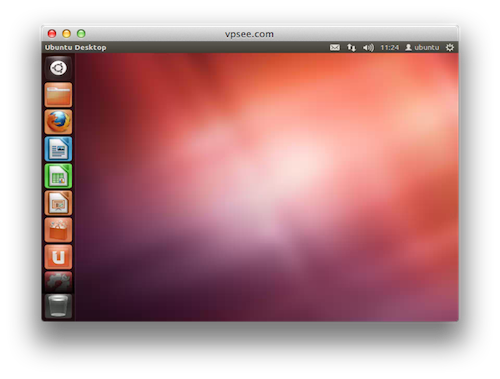This screenshot has height=379, width=500.
Task: Click the vpsee.com window title
Action: [x=249, y=34]
